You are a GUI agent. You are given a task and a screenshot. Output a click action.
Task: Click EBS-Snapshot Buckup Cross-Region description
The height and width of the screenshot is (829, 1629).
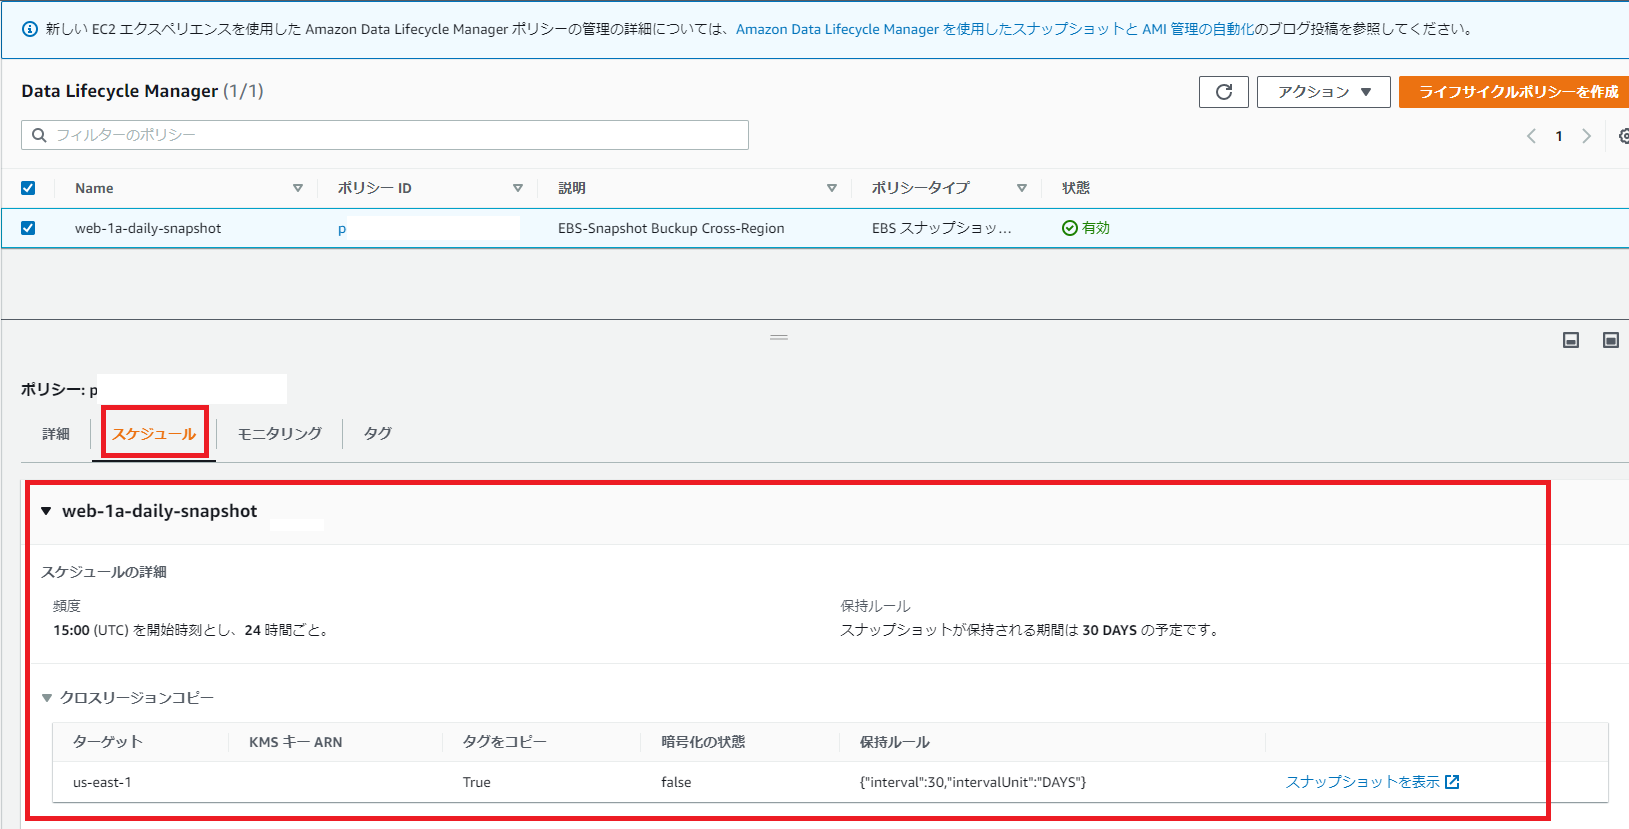click(x=671, y=228)
